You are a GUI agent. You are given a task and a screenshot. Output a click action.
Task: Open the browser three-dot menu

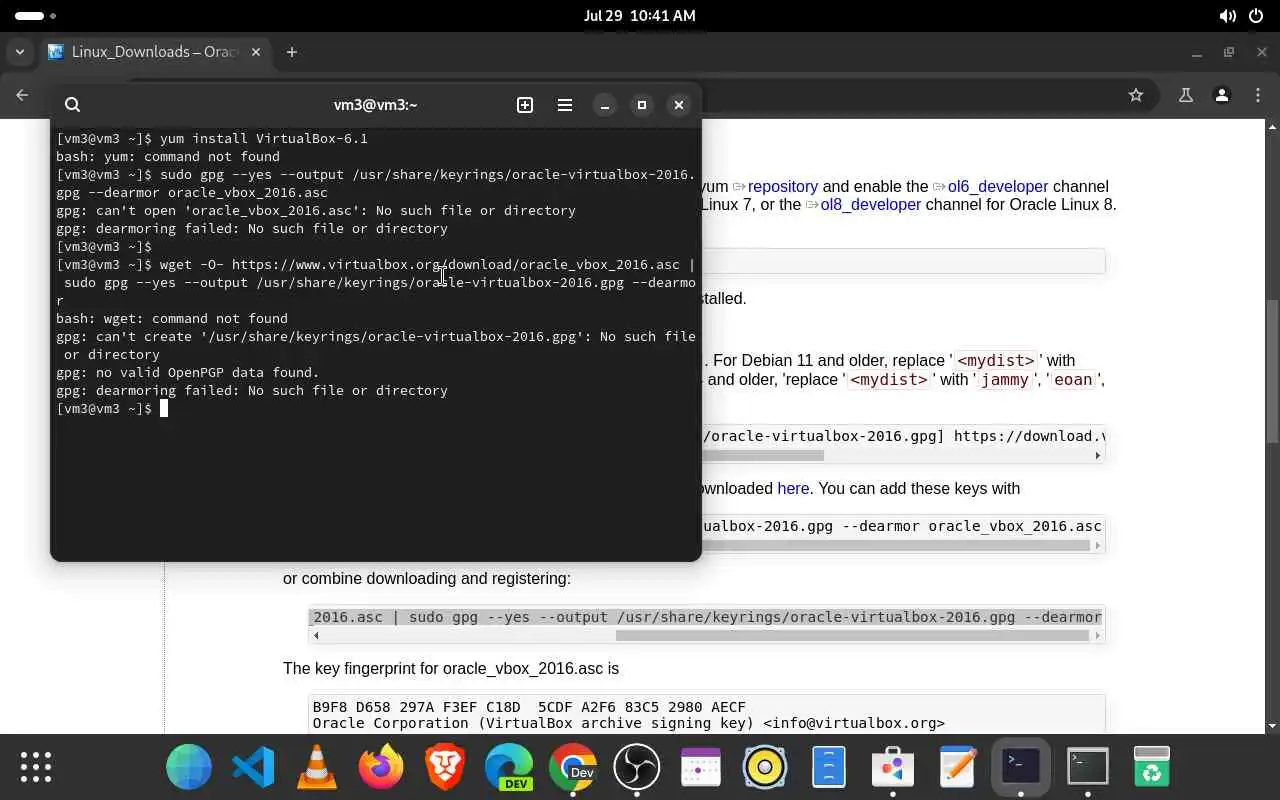[x=1258, y=95]
